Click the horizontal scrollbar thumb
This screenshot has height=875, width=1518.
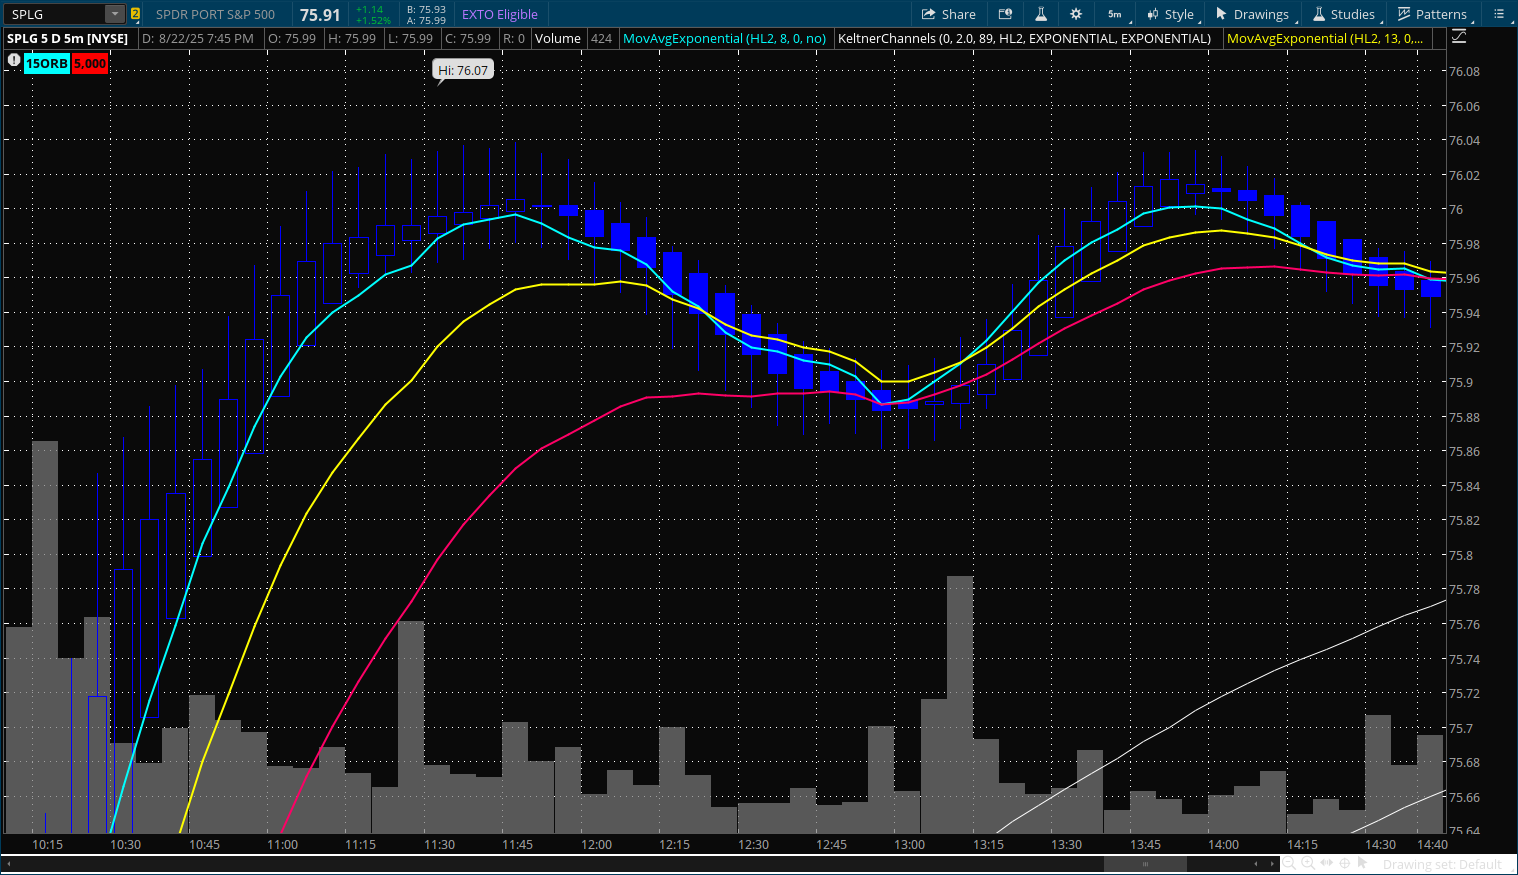coord(1145,863)
